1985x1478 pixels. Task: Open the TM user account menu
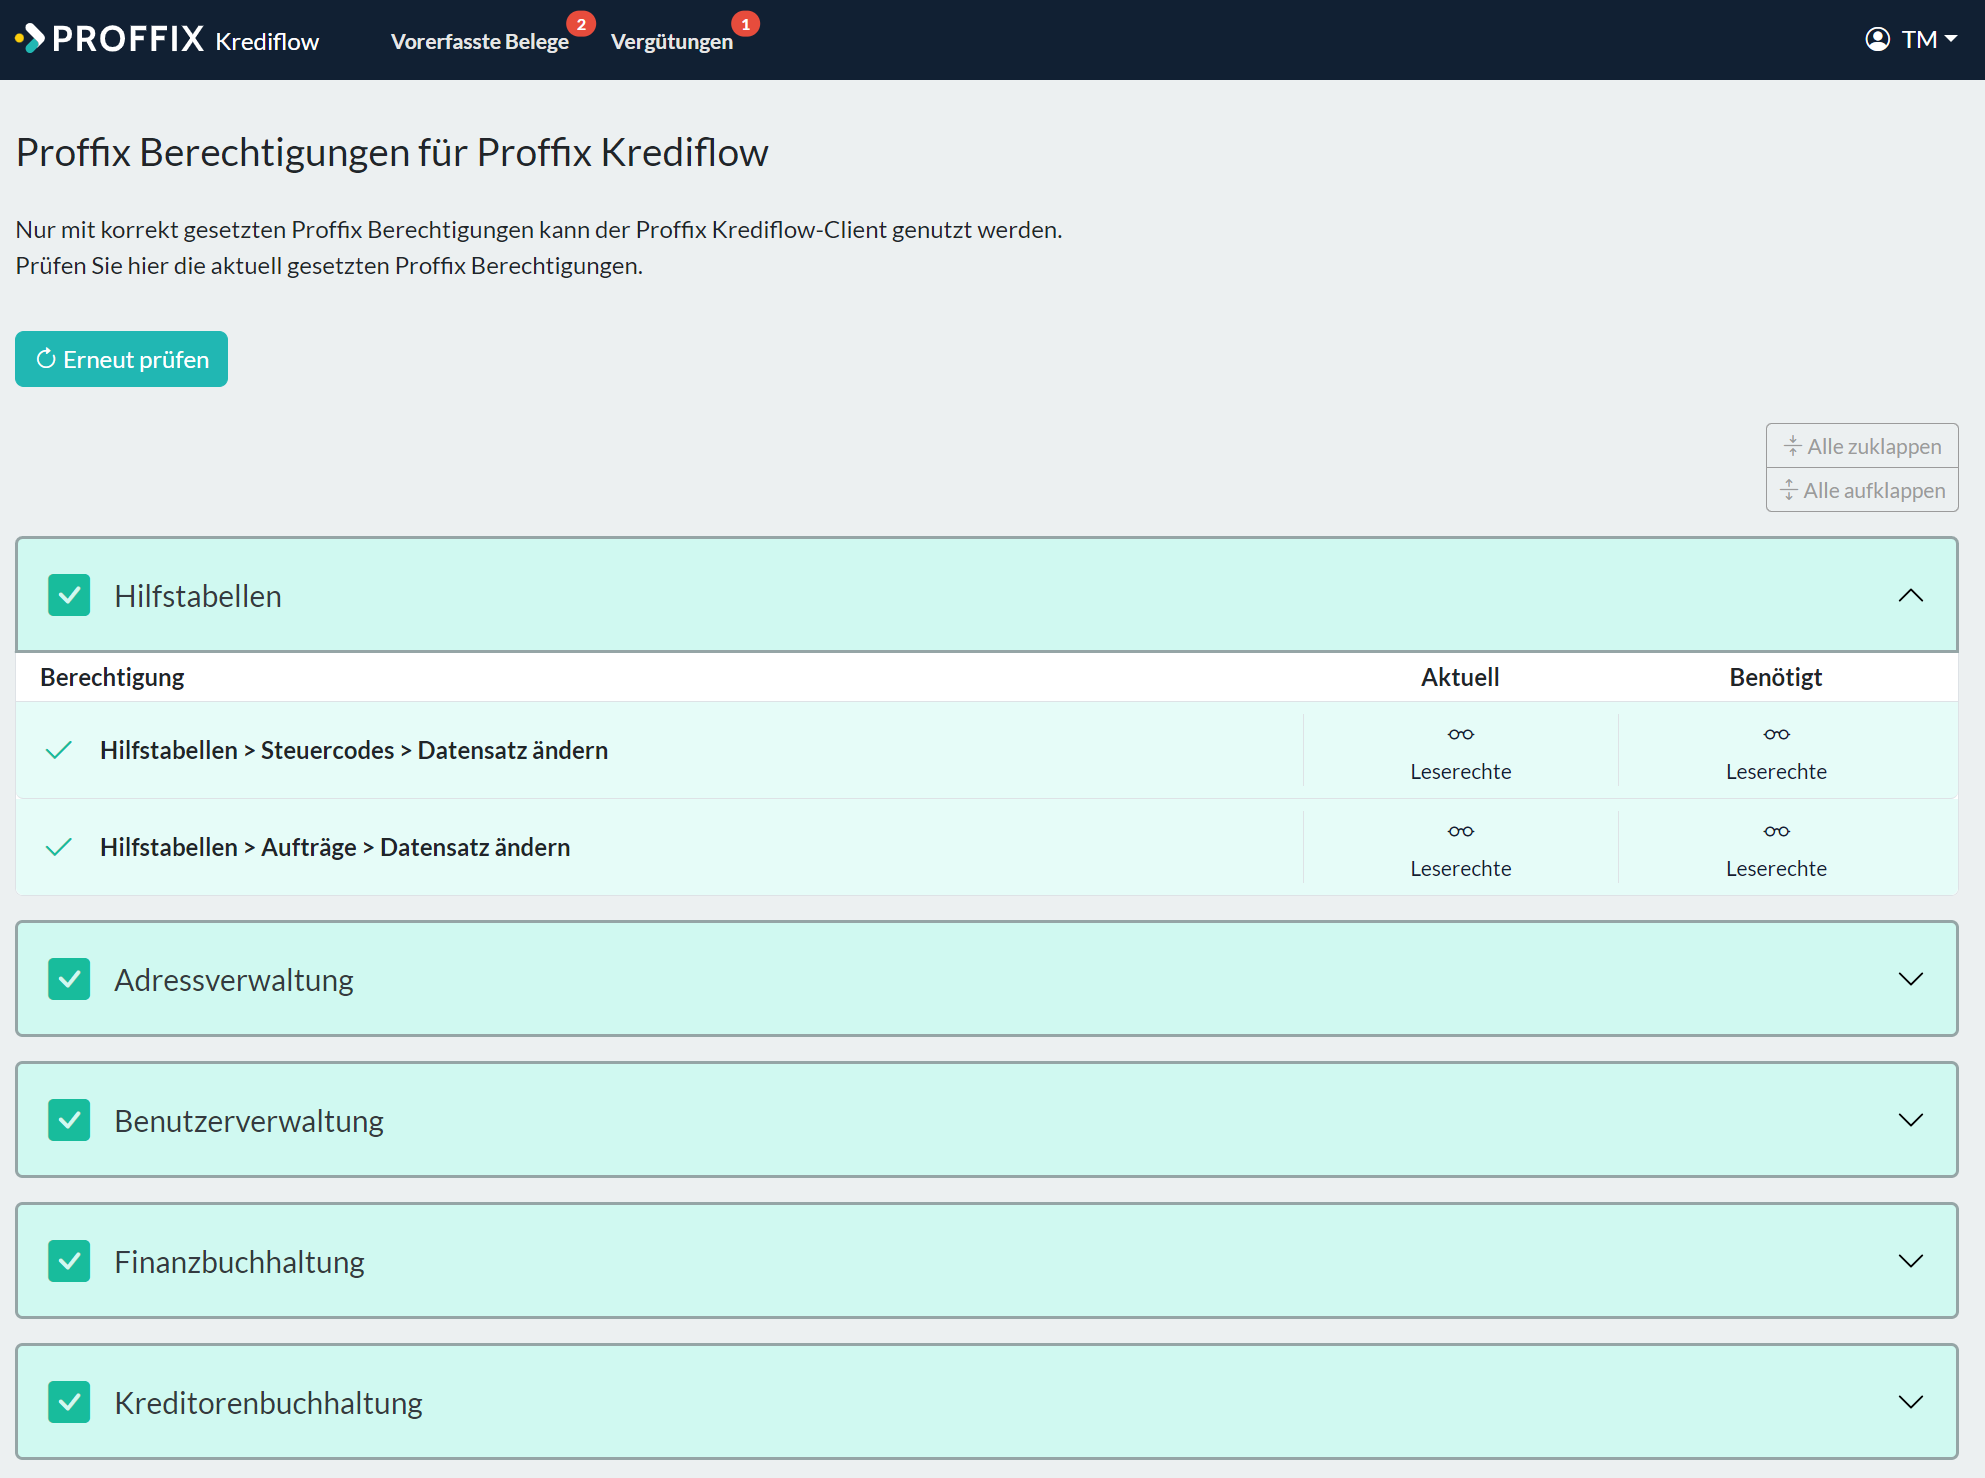tap(1911, 39)
